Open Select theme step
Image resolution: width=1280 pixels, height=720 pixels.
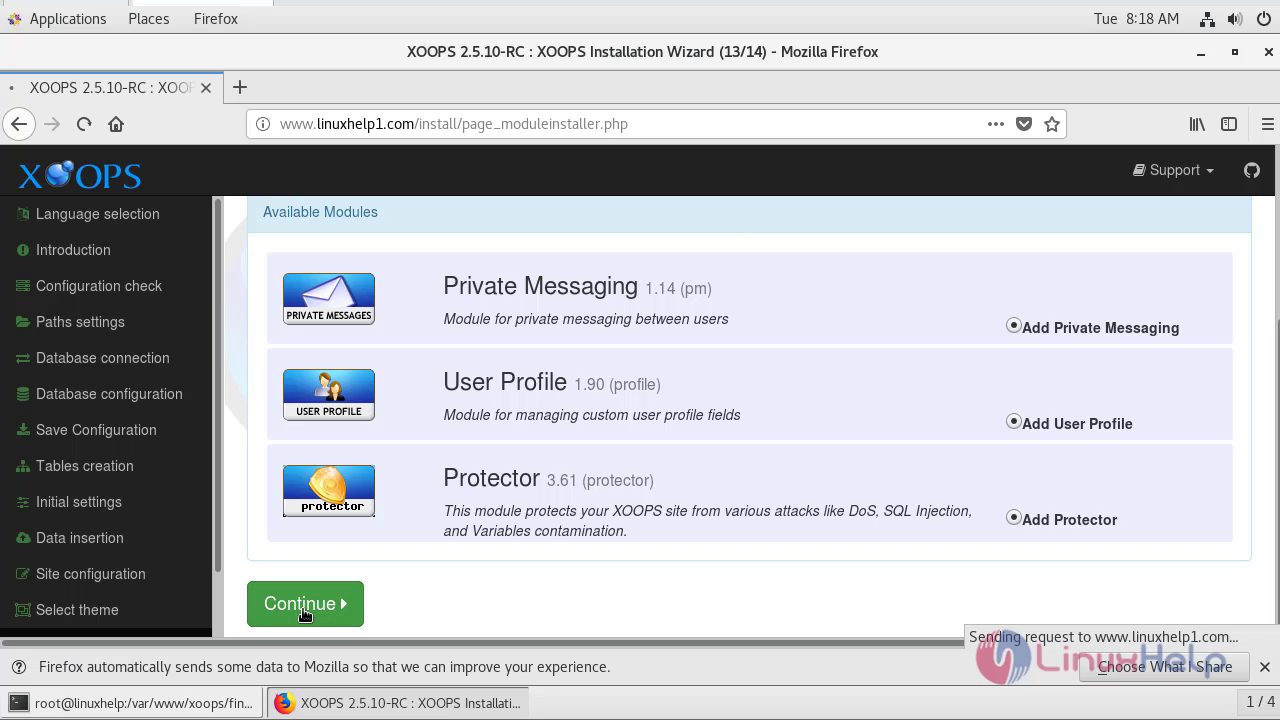[x=77, y=610]
